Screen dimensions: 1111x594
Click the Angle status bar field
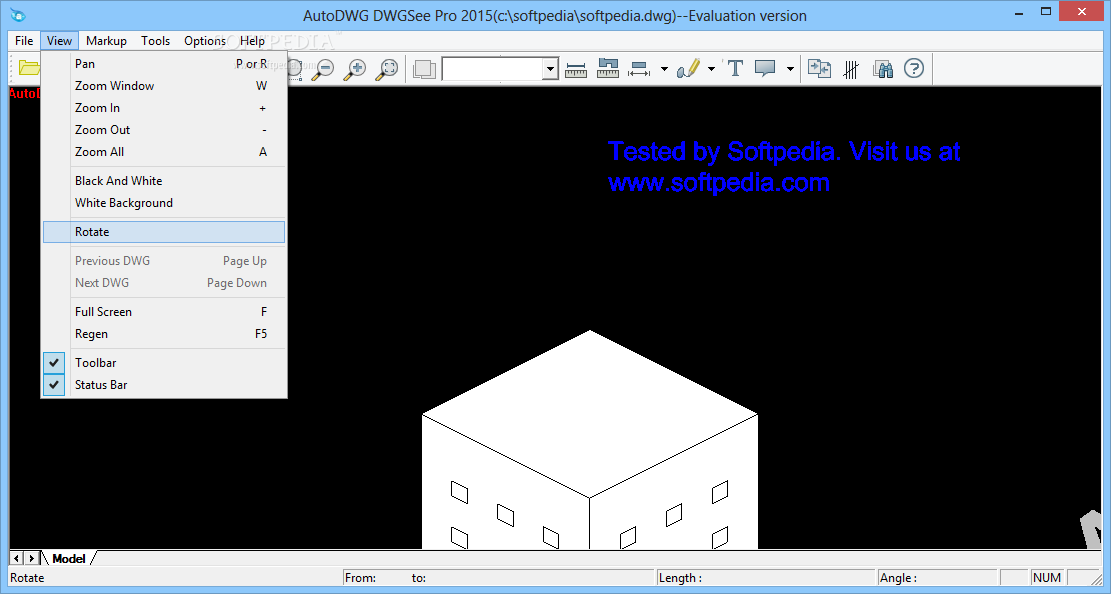[937, 578]
